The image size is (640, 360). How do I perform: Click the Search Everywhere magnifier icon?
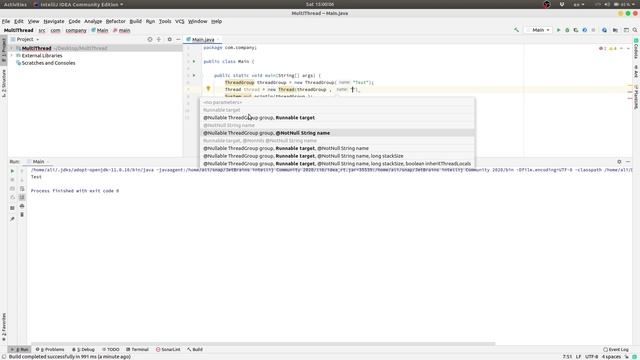pos(635,30)
